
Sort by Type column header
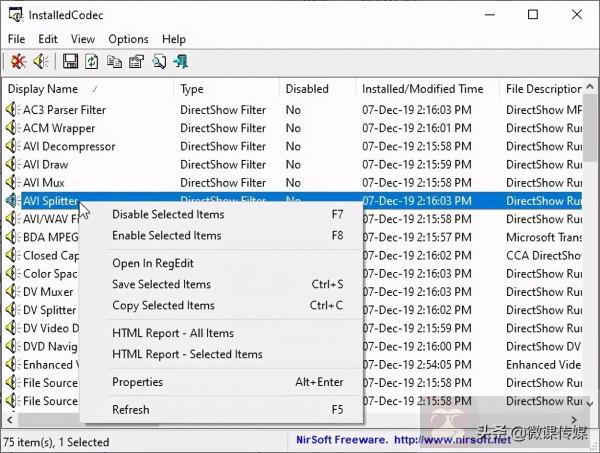click(x=227, y=89)
